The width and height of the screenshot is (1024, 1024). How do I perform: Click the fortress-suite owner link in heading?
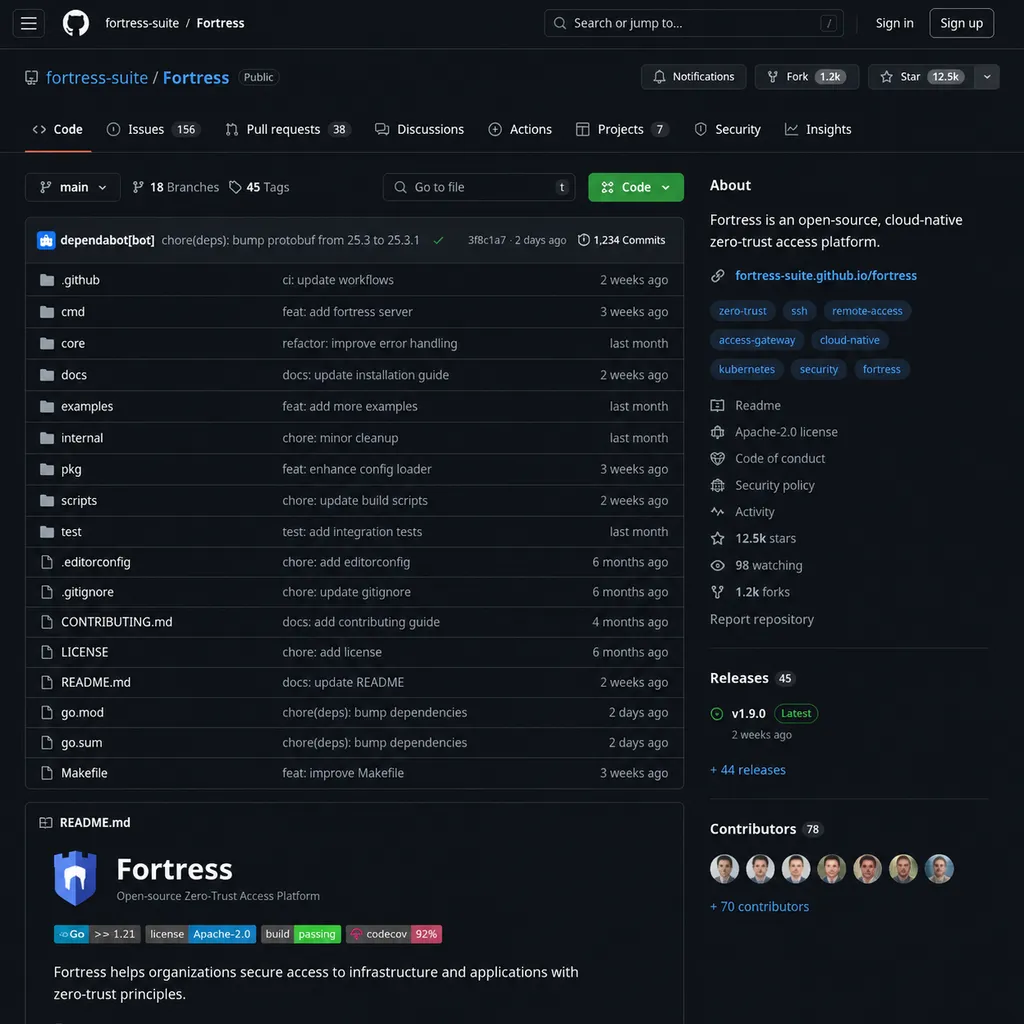(x=97, y=78)
